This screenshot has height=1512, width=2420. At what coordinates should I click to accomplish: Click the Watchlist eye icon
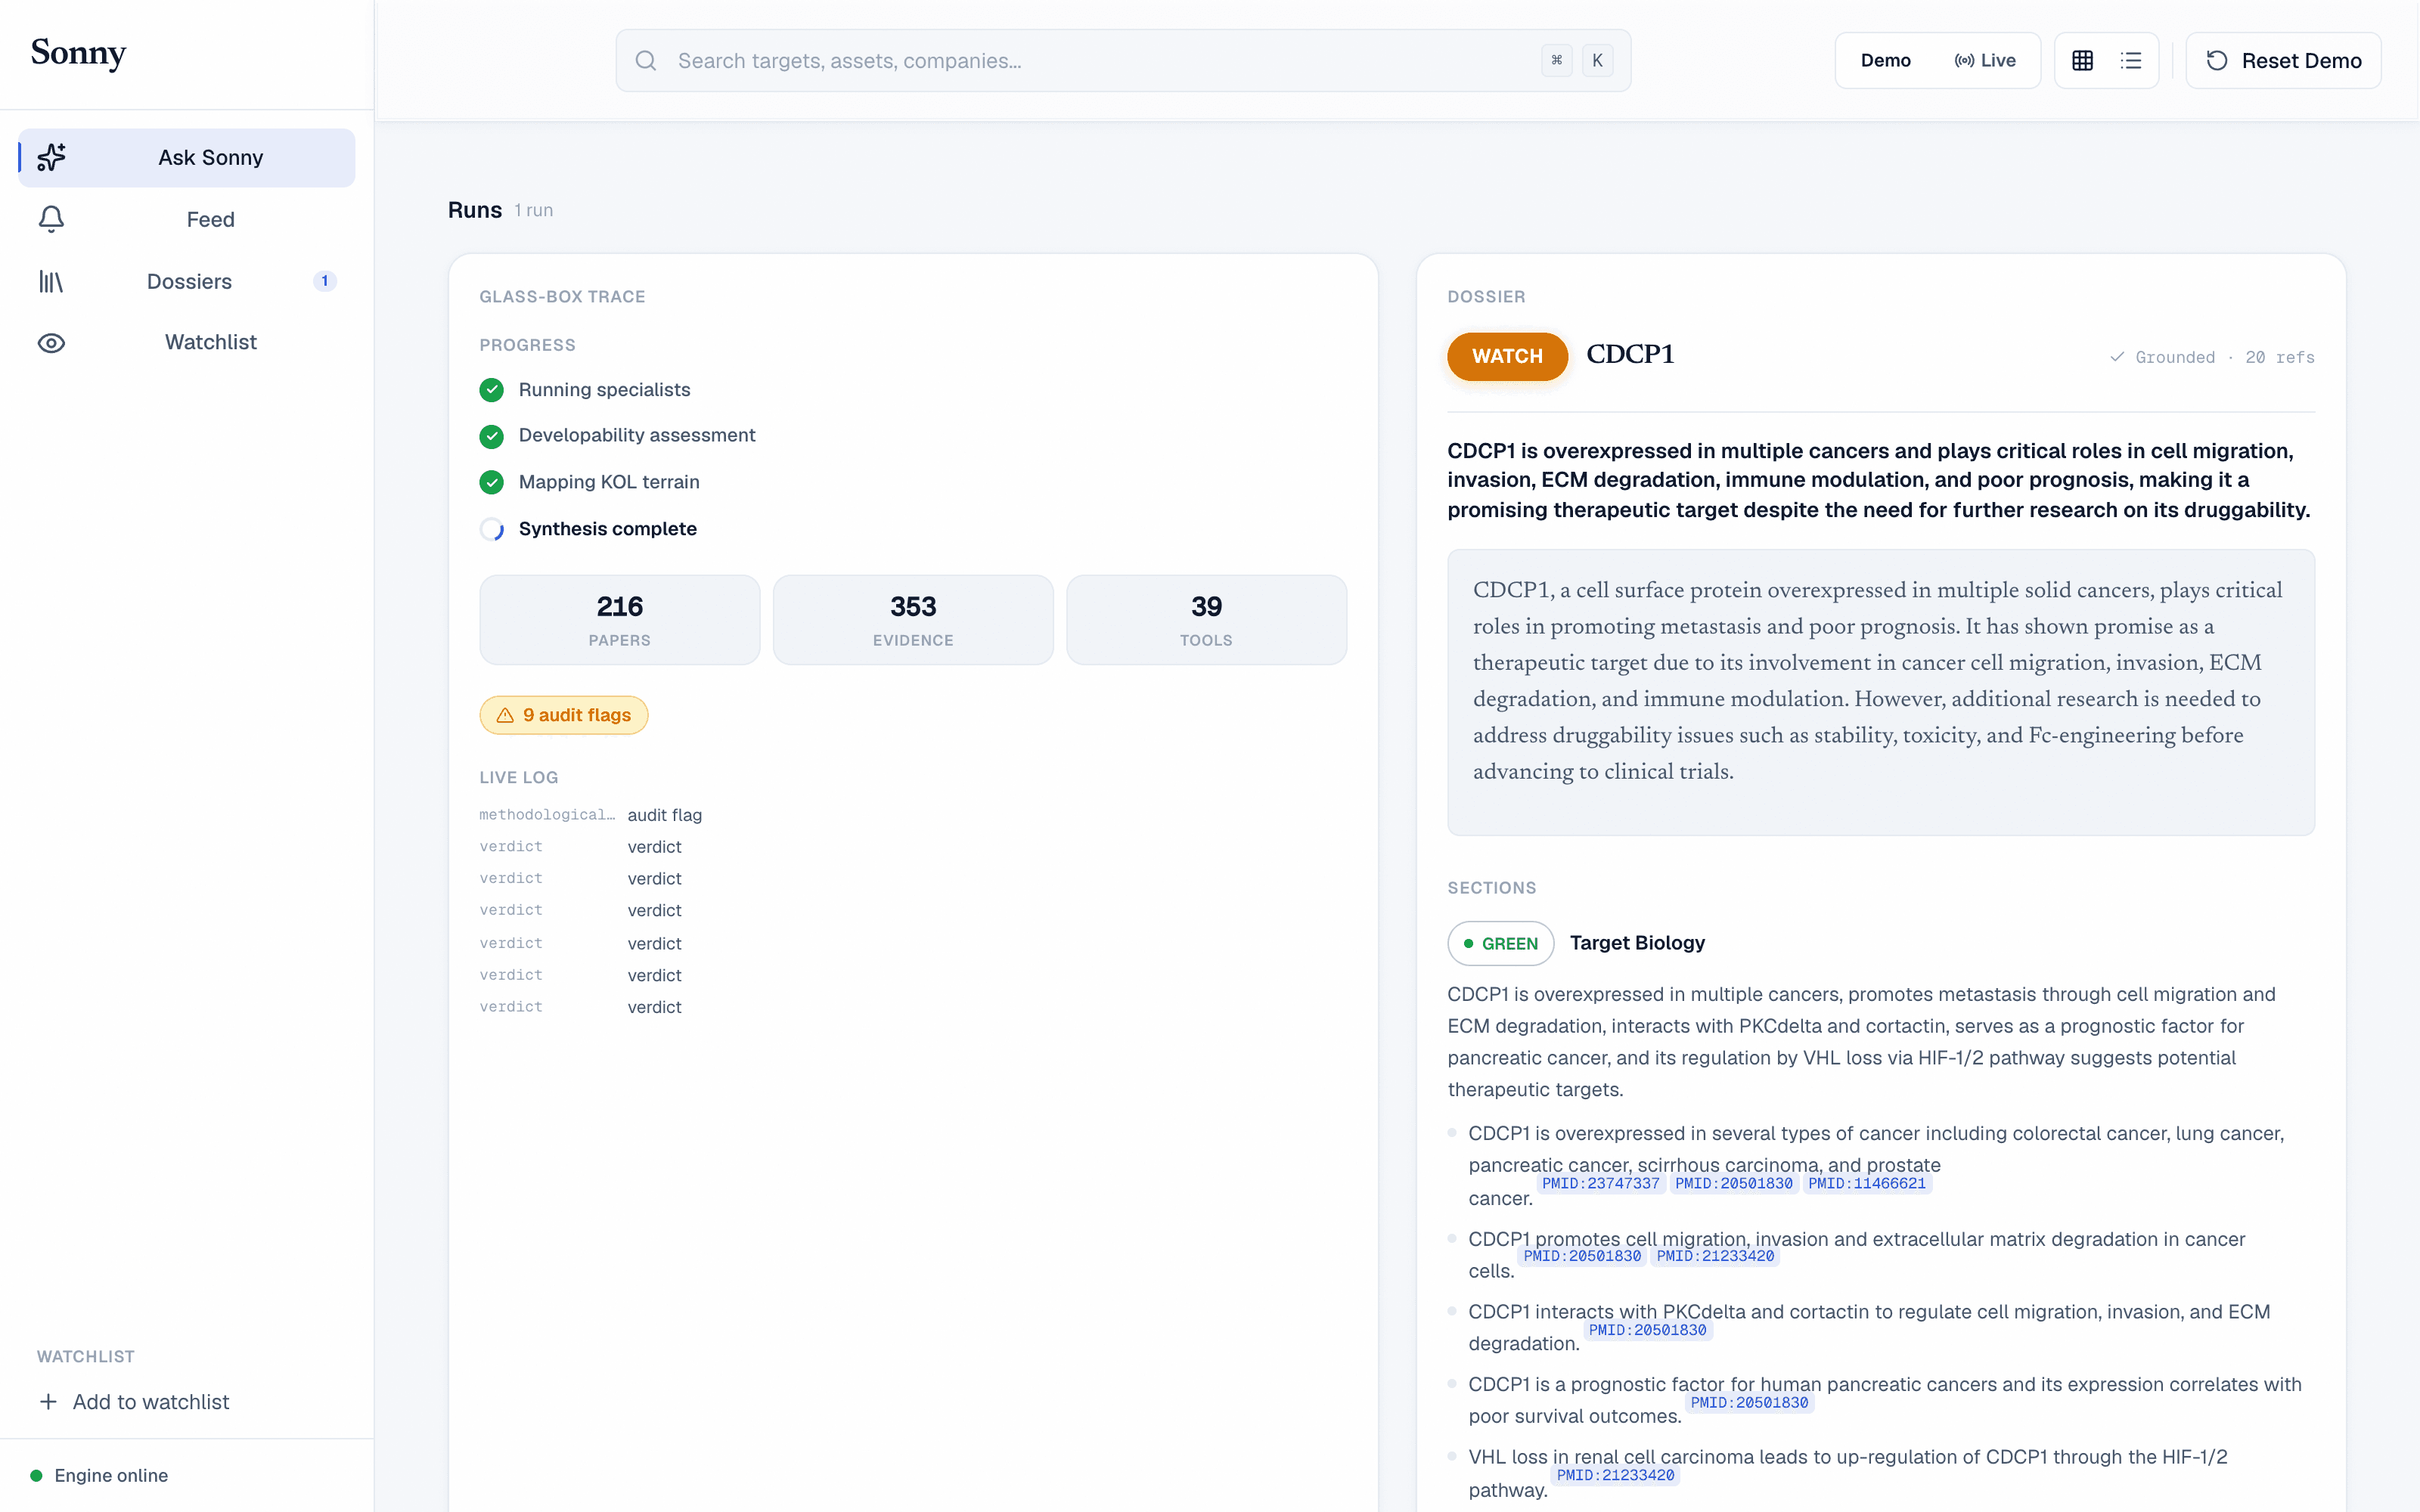(51, 343)
